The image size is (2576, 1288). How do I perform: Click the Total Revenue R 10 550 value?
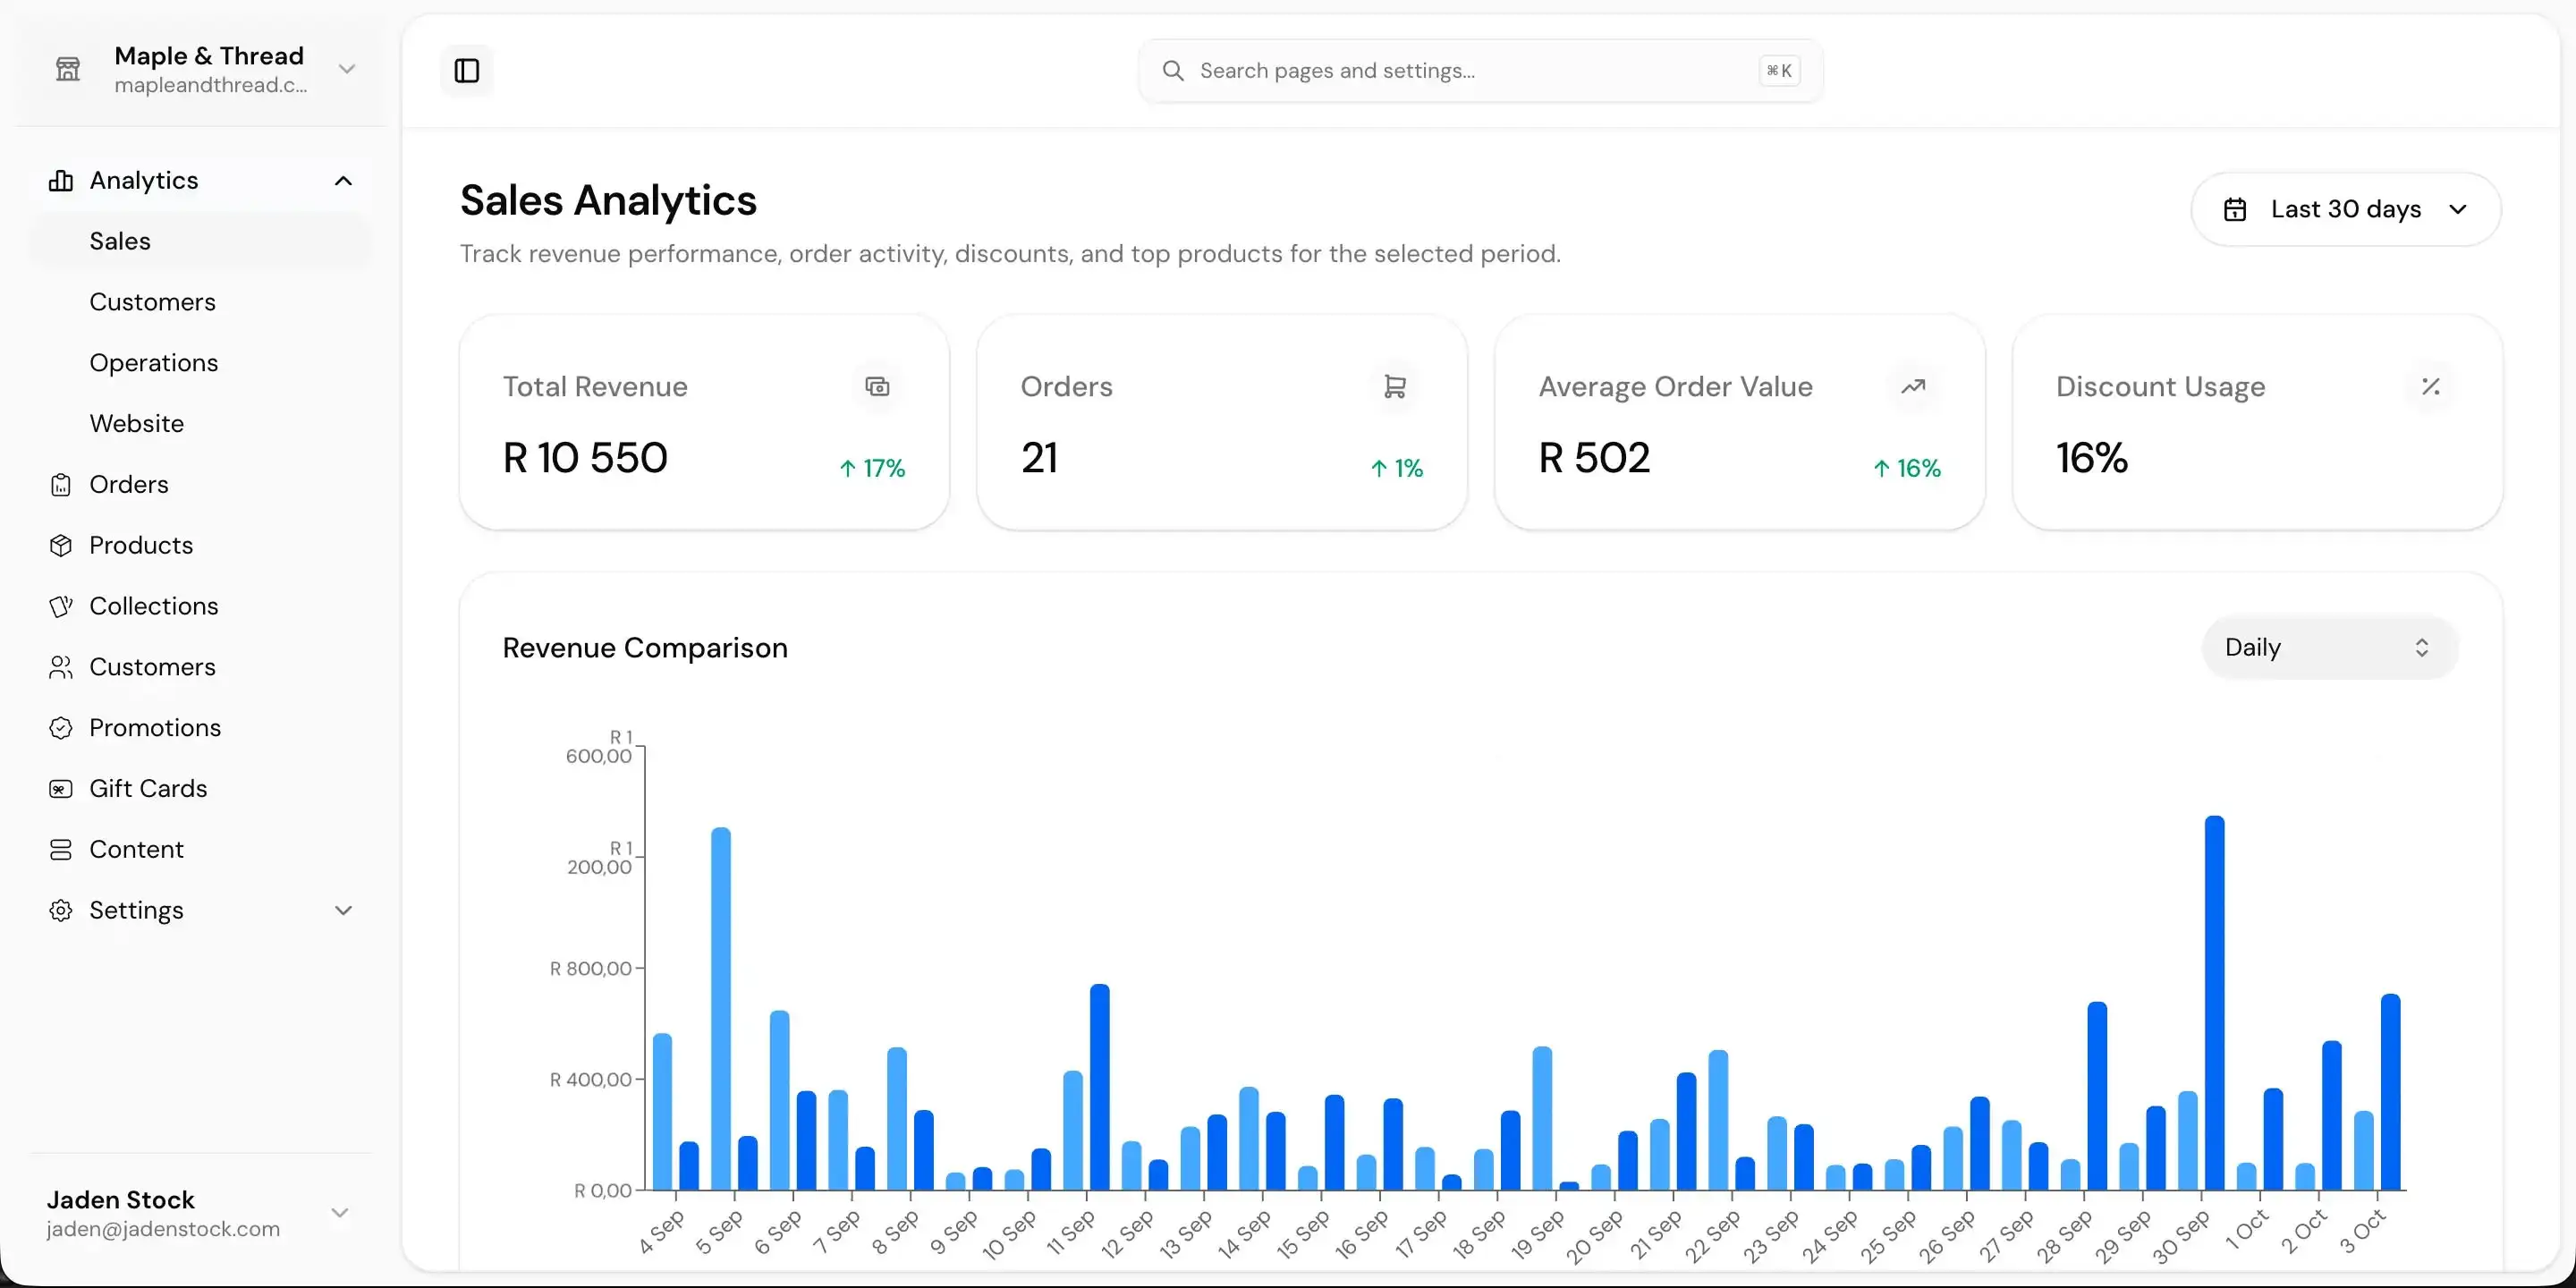585,458
